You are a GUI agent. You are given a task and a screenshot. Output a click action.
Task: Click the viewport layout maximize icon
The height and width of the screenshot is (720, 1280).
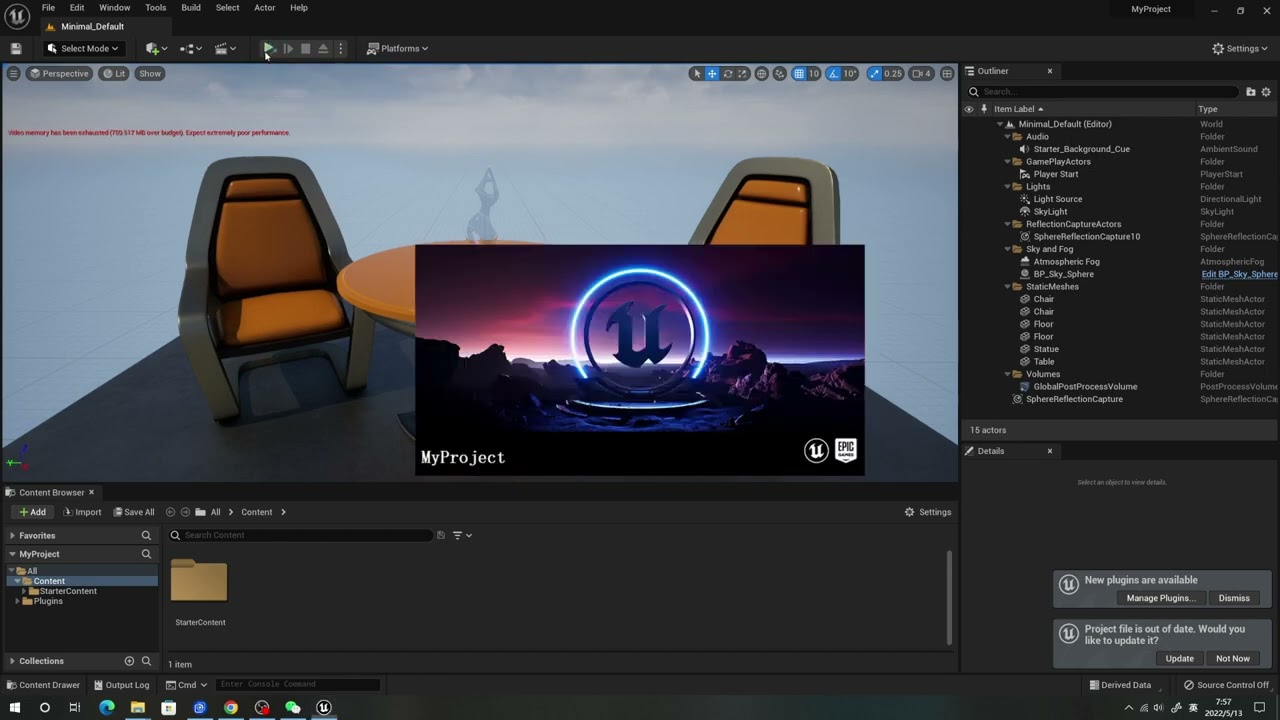947,73
